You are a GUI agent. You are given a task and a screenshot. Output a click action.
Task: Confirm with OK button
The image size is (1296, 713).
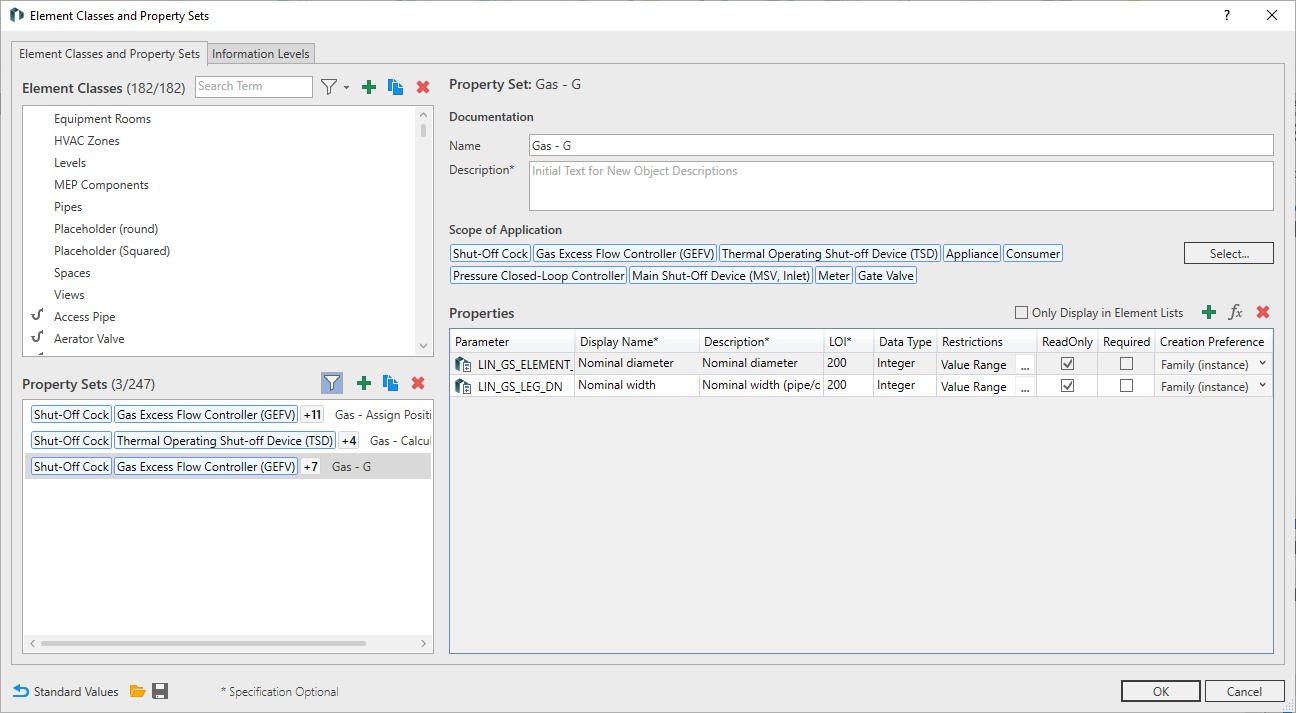pyautogui.click(x=1161, y=691)
